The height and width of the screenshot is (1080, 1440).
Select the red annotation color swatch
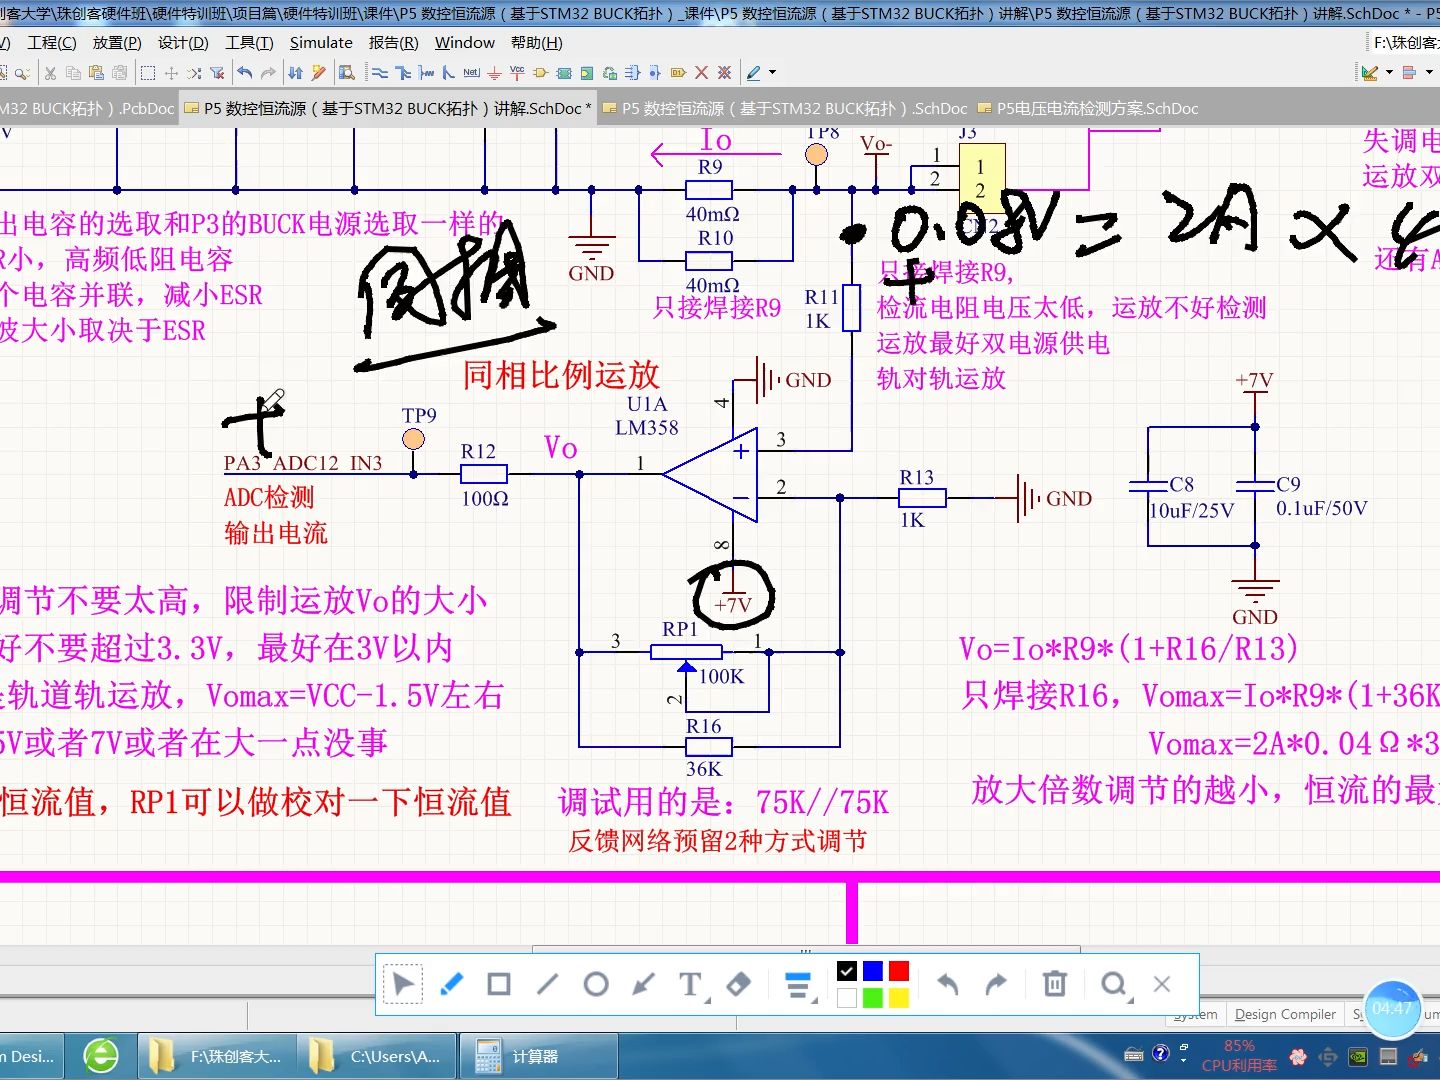pos(898,970)
